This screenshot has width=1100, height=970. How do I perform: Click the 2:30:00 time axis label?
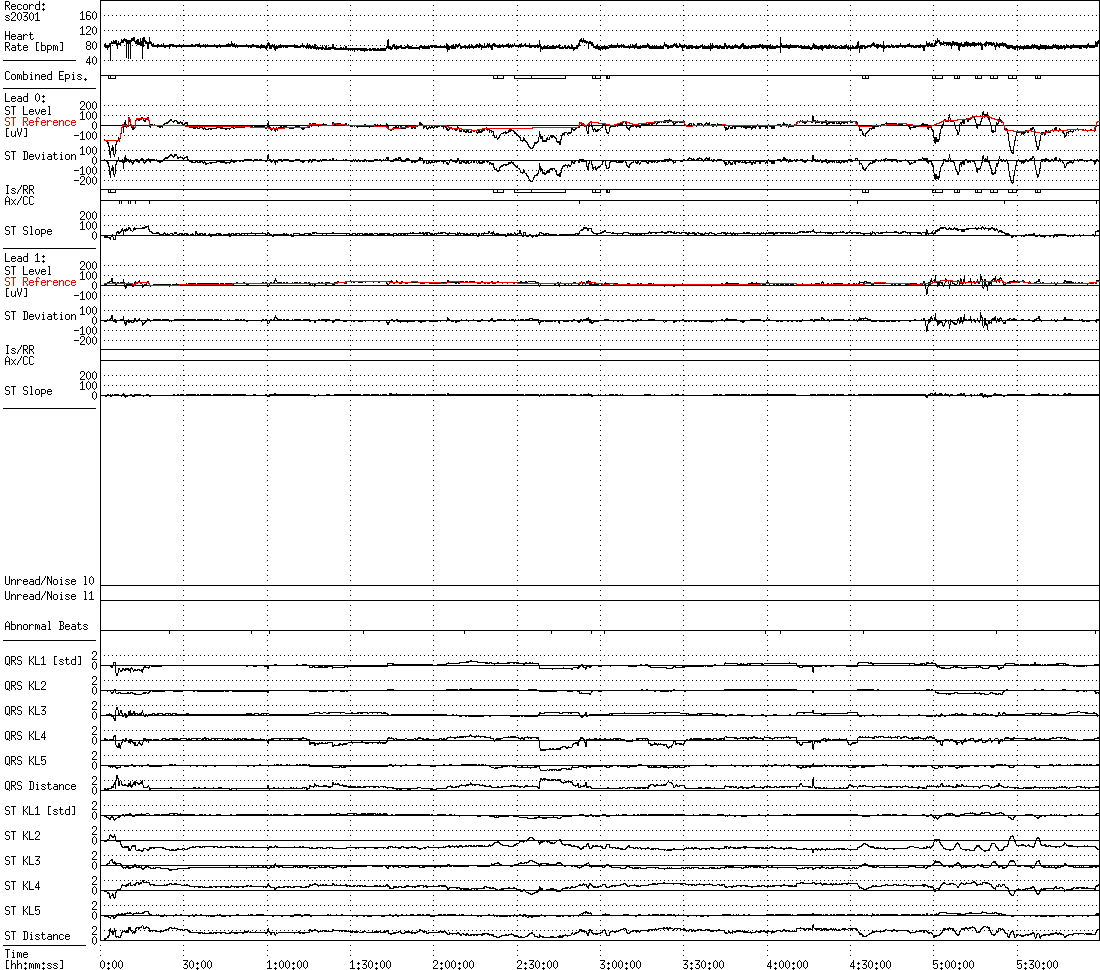tap(536, 964)
